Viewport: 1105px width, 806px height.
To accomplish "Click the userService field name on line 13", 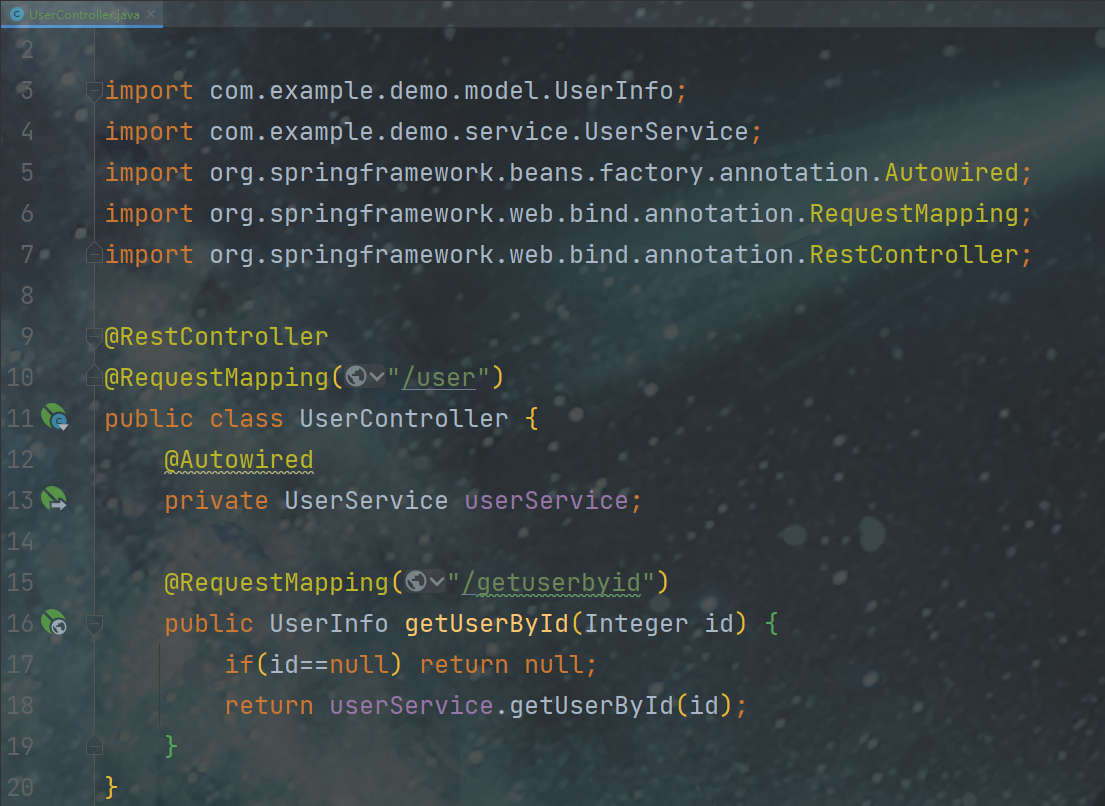I will (545, 501).
